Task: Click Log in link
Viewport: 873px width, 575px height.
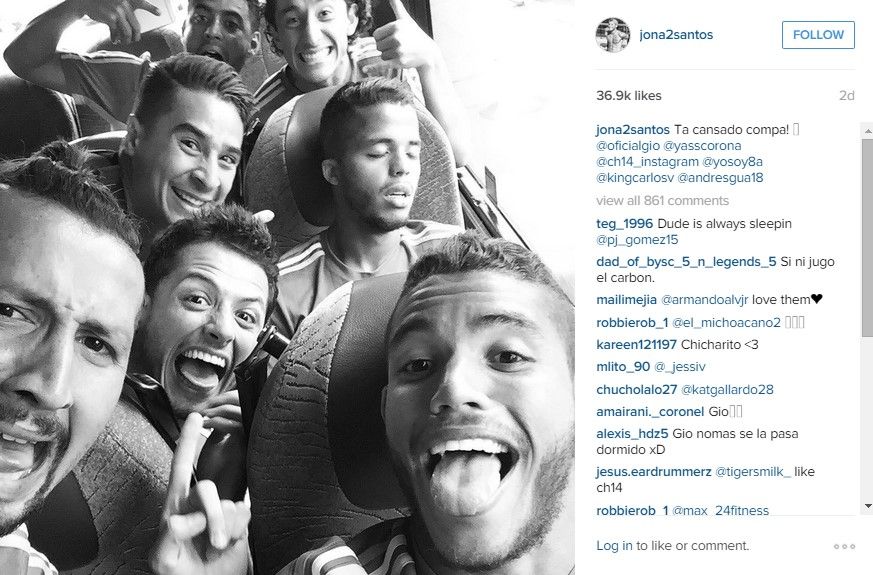Action: point(614,545)
